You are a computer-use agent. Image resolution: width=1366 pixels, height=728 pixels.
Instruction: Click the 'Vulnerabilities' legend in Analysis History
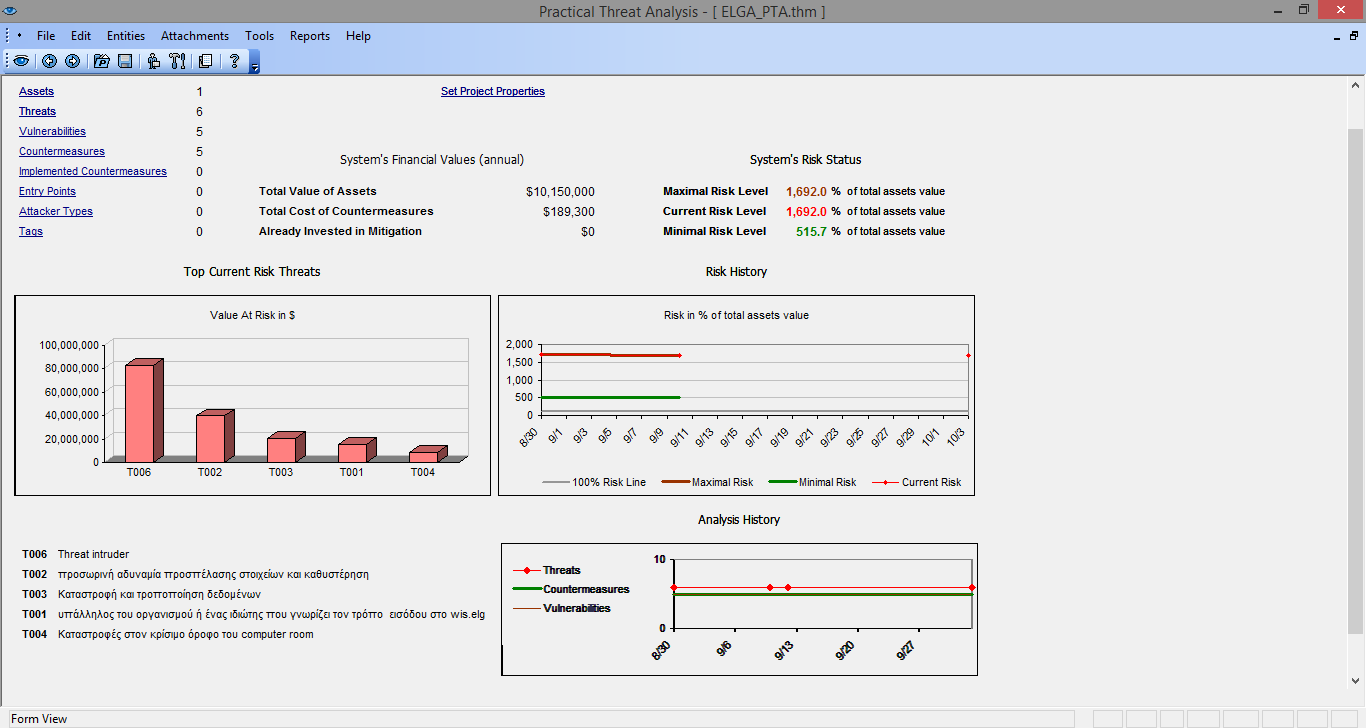(x=561, y=608)
